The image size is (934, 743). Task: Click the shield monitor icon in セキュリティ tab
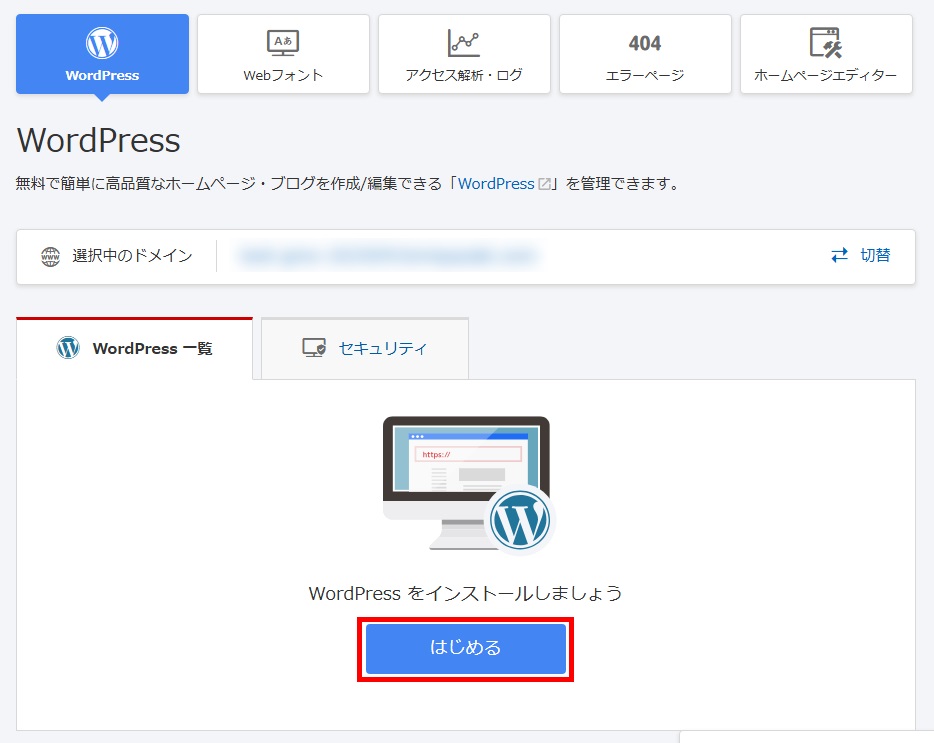314,347
